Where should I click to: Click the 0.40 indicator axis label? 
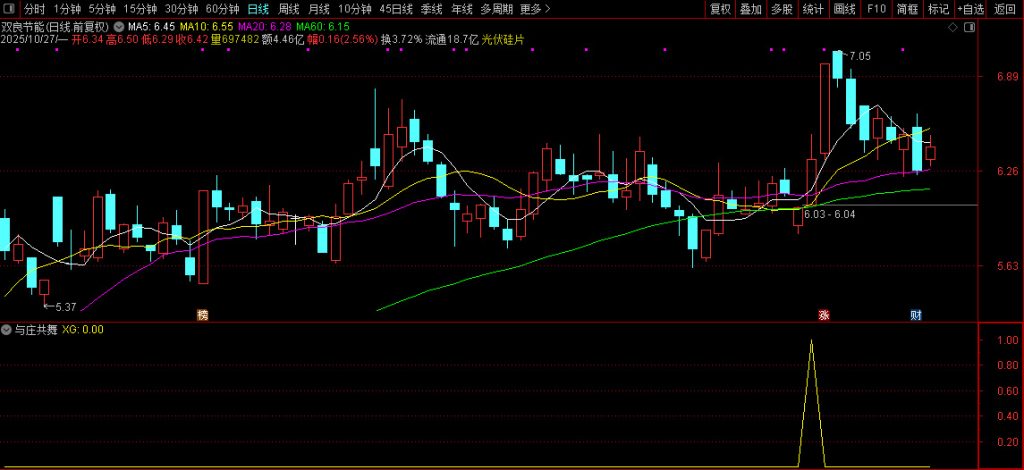click(1008, 416)
